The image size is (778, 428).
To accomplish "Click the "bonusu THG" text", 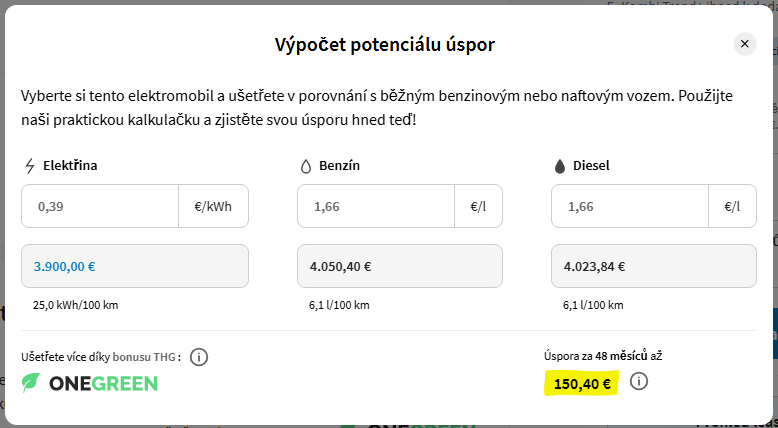I will [145, 357].
